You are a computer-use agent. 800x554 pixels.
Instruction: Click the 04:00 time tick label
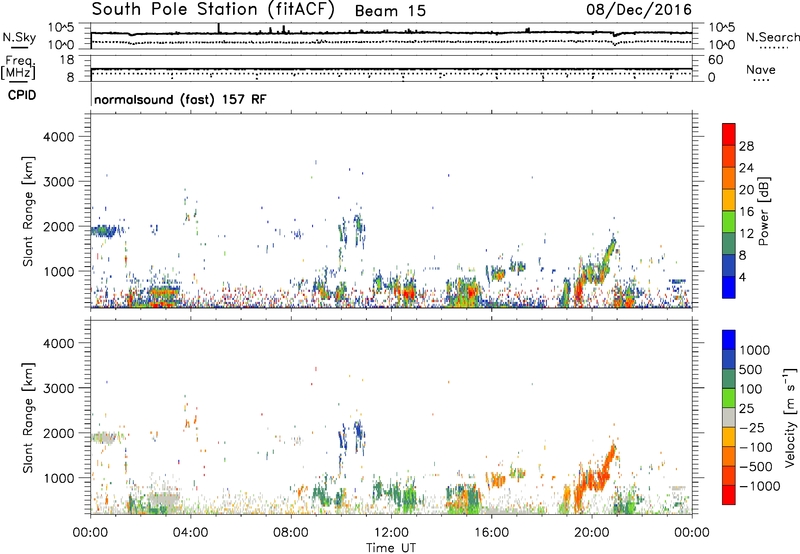190,533
